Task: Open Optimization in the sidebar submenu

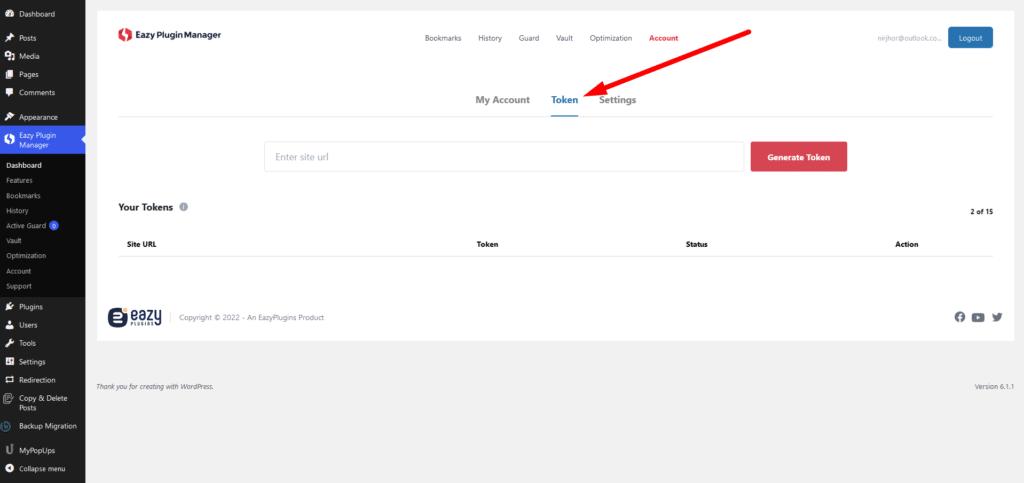Action: [26, 256]
